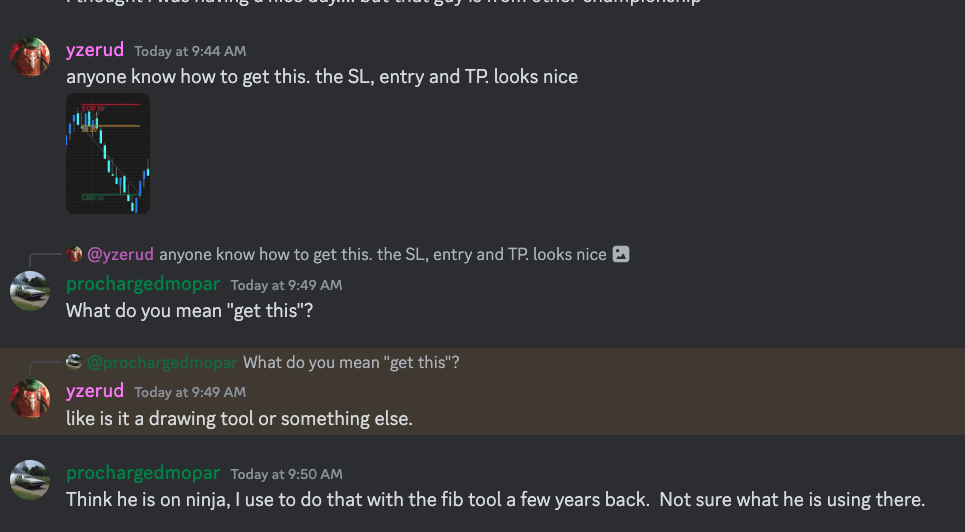Click the small yzerud avatar in the reply preview
Viewport: 965px width, 532px height.
point(74,254)
